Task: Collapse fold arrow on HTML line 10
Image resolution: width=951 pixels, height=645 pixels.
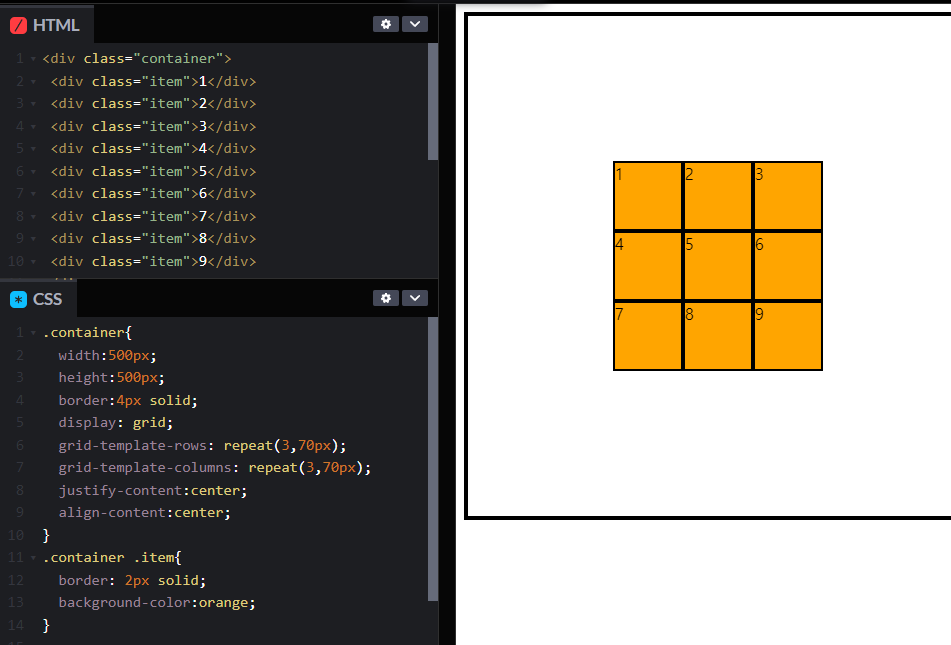Action: point(33,262)
